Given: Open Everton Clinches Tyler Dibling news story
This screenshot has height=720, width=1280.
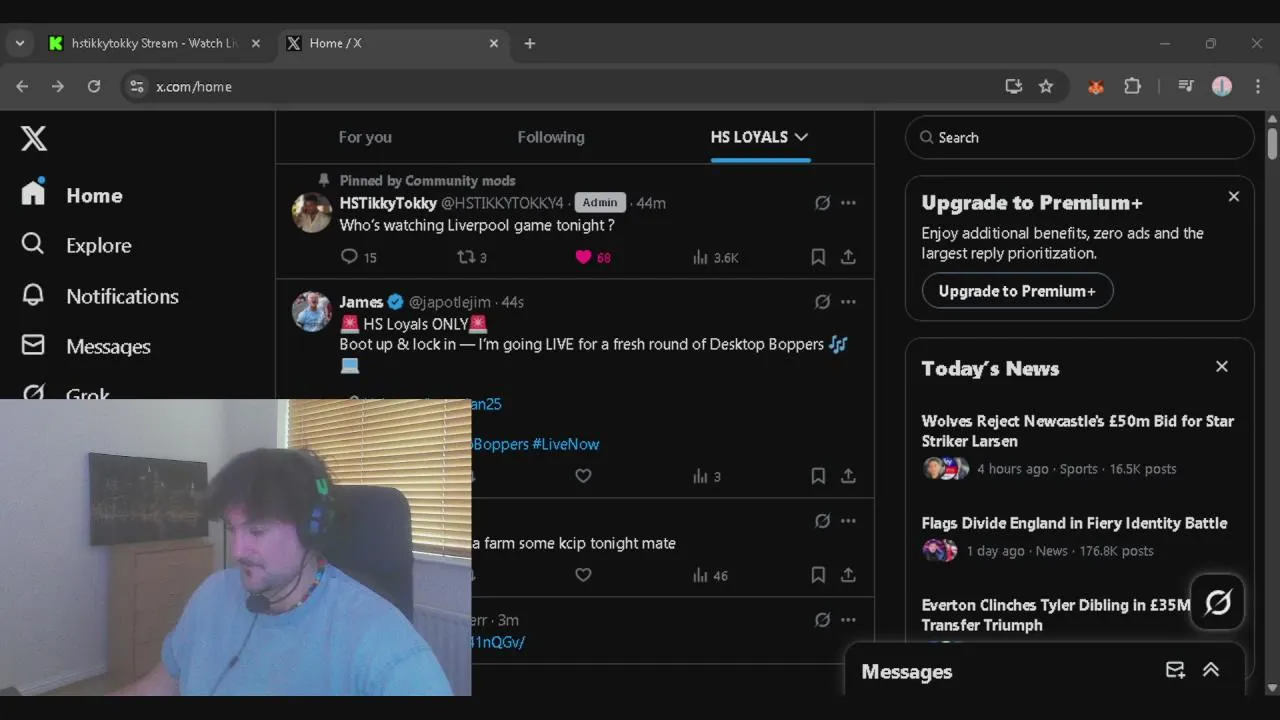Looking at the screenshot, I should click(x=1056, y=615).
